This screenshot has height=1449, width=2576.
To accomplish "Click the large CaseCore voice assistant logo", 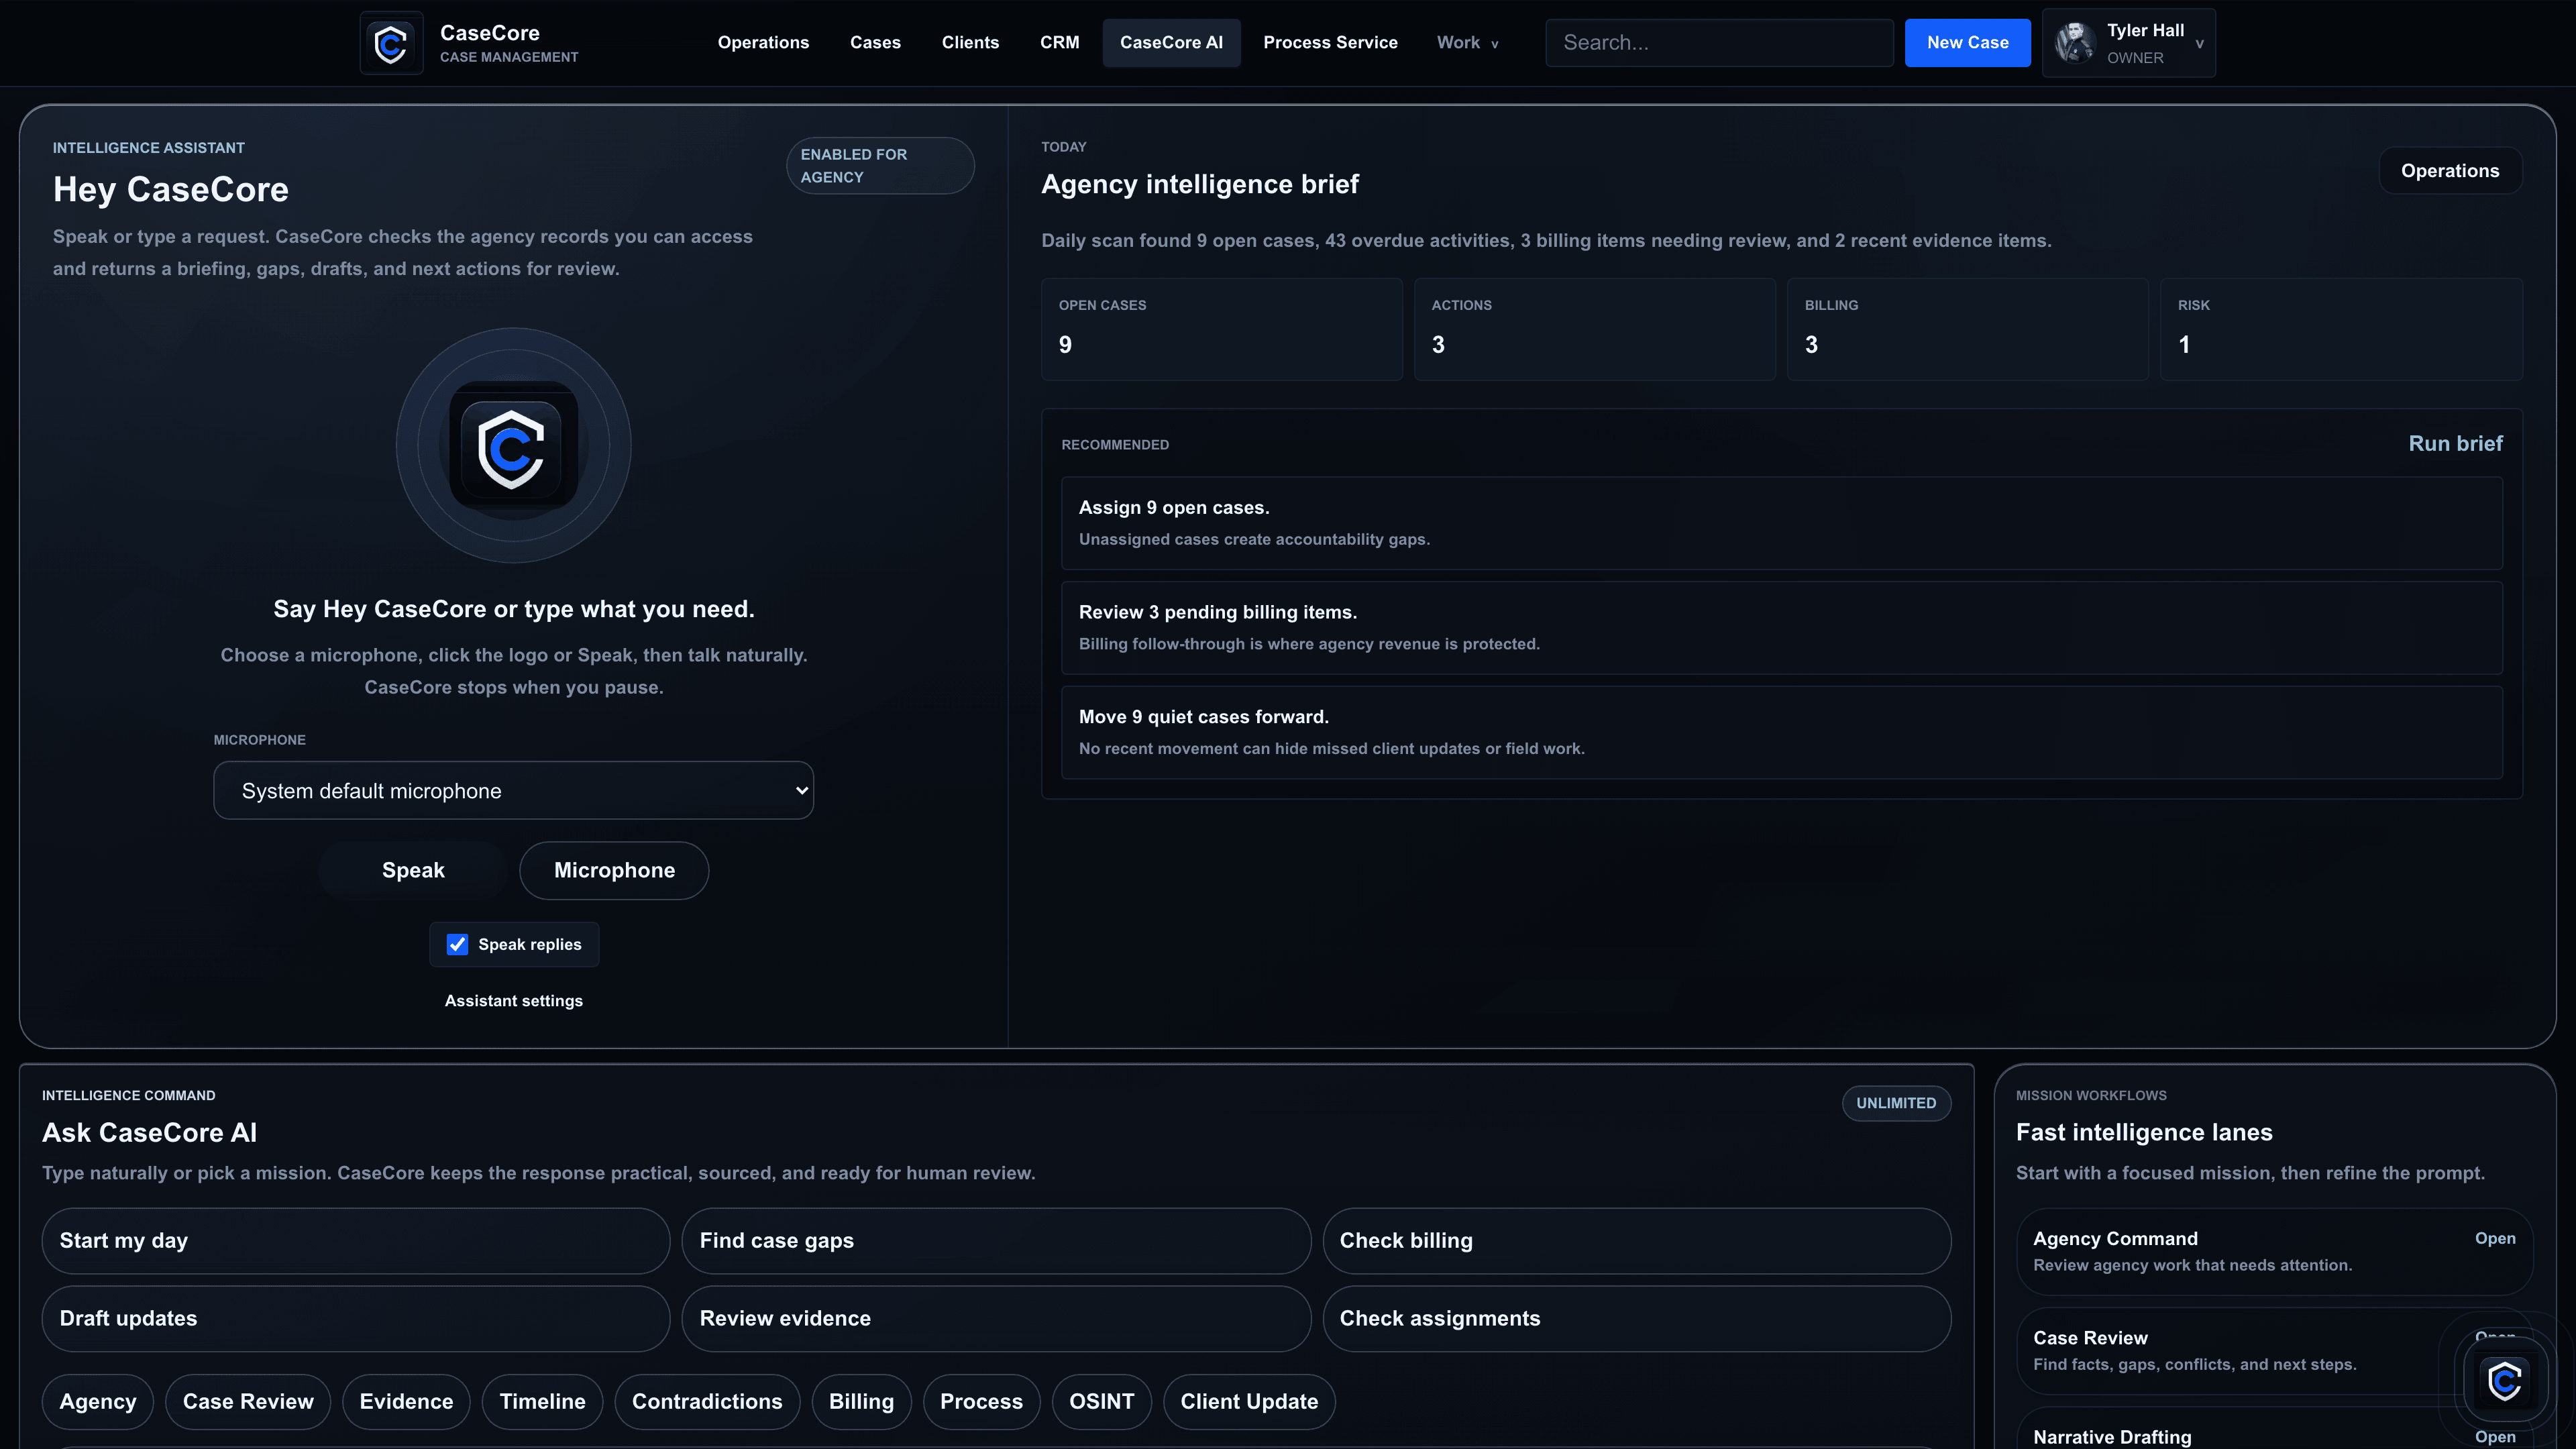I will click(x=513, y=446).
